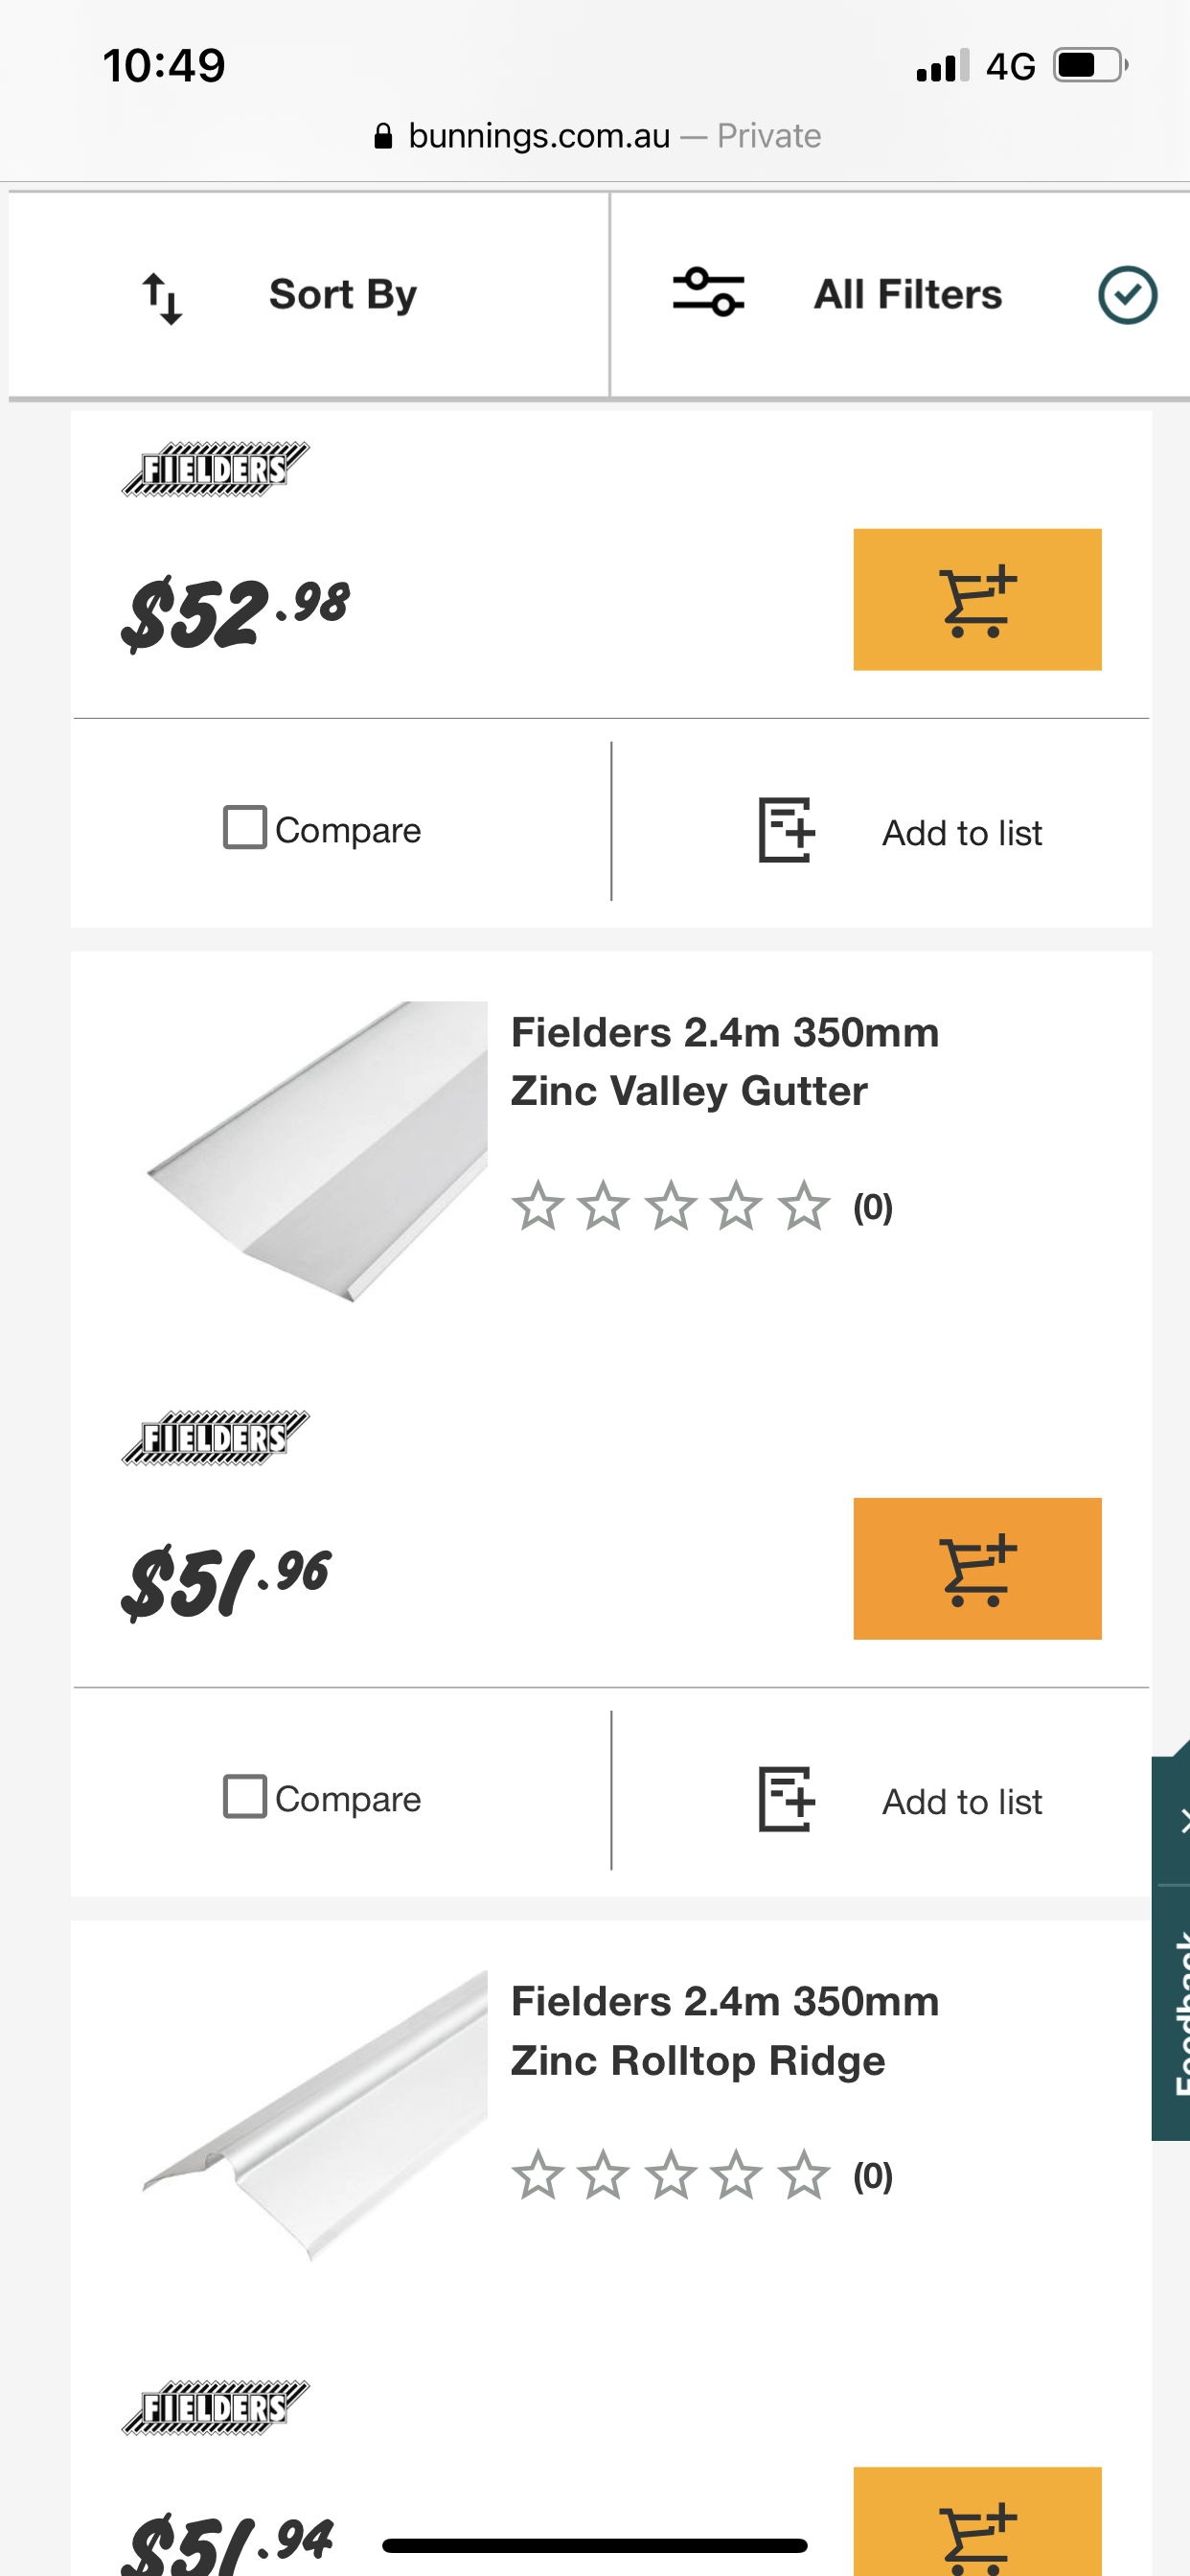Rate the Valley Gutter with five stars
Image resolution: width=1190 pixels, height=2576 pixels.
pos(803,1208)
